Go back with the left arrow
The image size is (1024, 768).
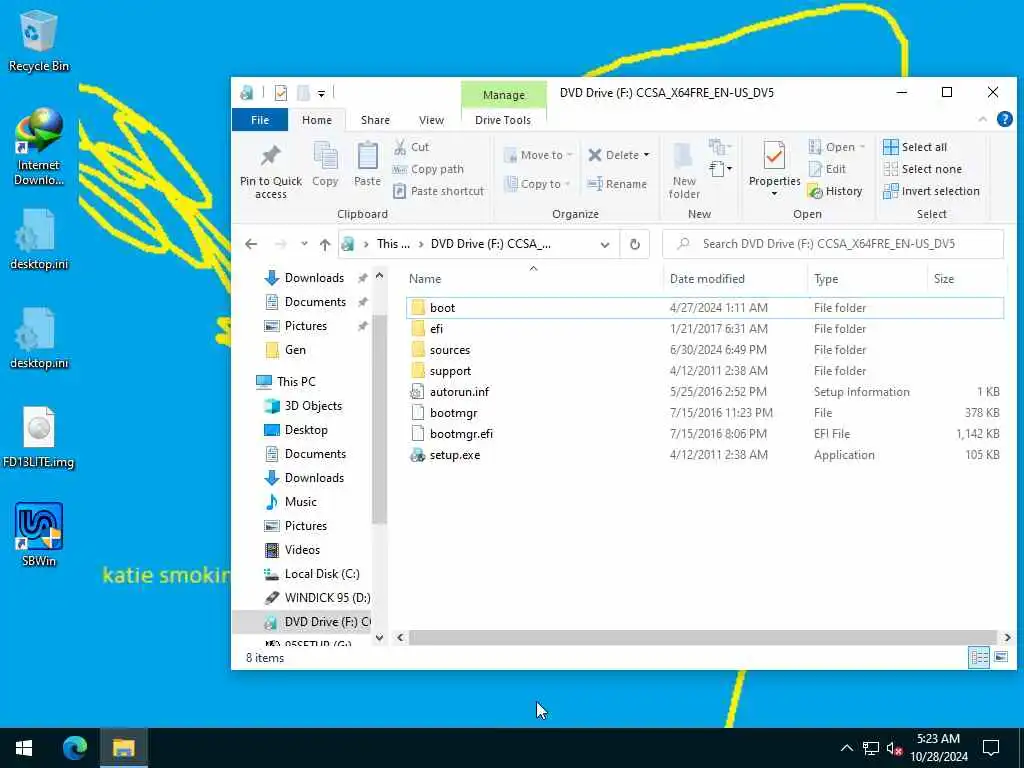[251, 244]
